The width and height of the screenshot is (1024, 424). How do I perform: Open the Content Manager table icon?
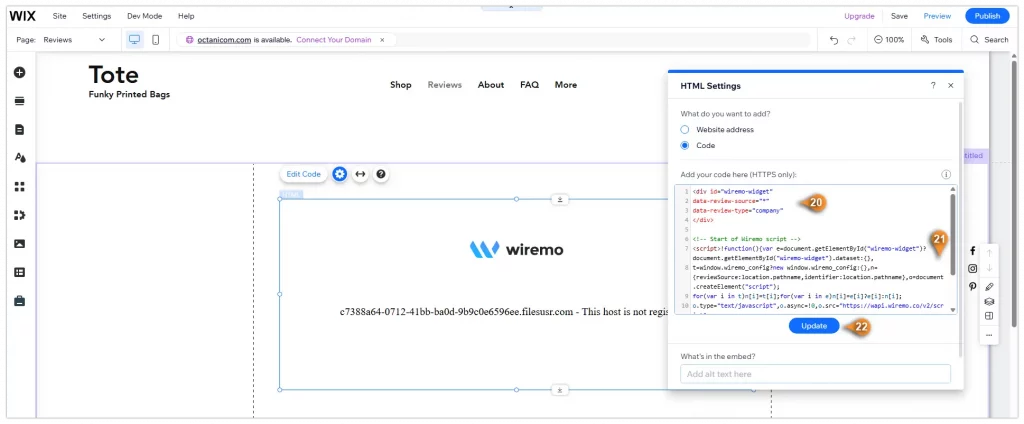20,272
